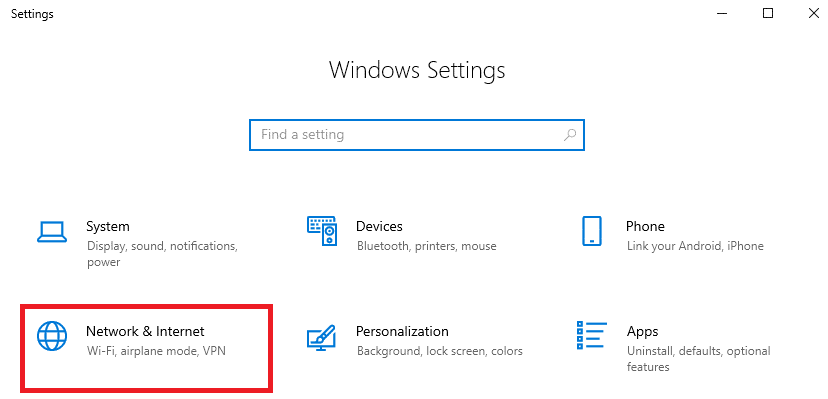828x399 pixels.
Task: Click "Background, lock screen, colors" description
Action: (440, 351)
